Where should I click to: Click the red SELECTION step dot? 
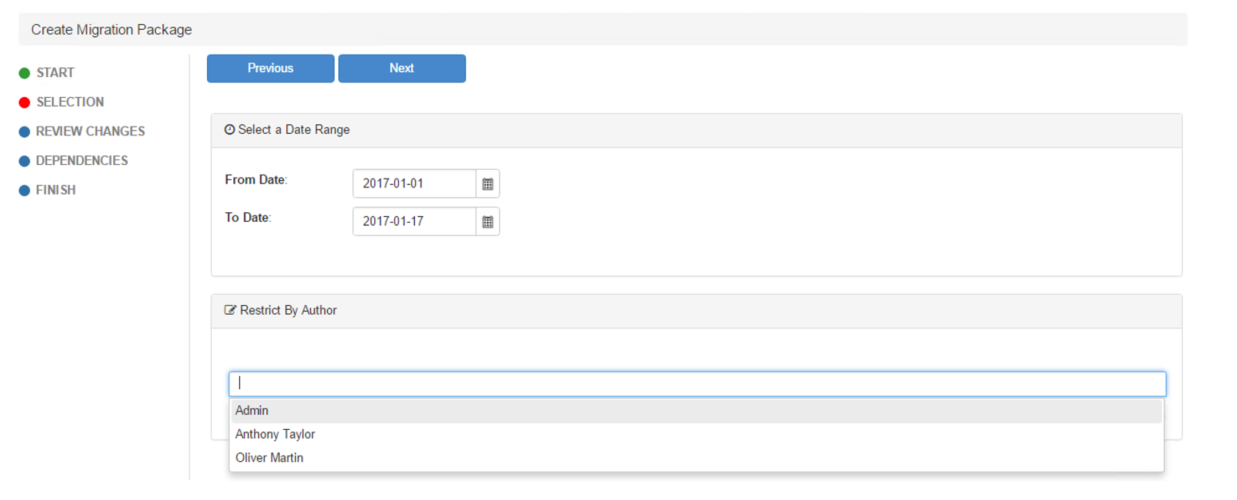(24, 102)
